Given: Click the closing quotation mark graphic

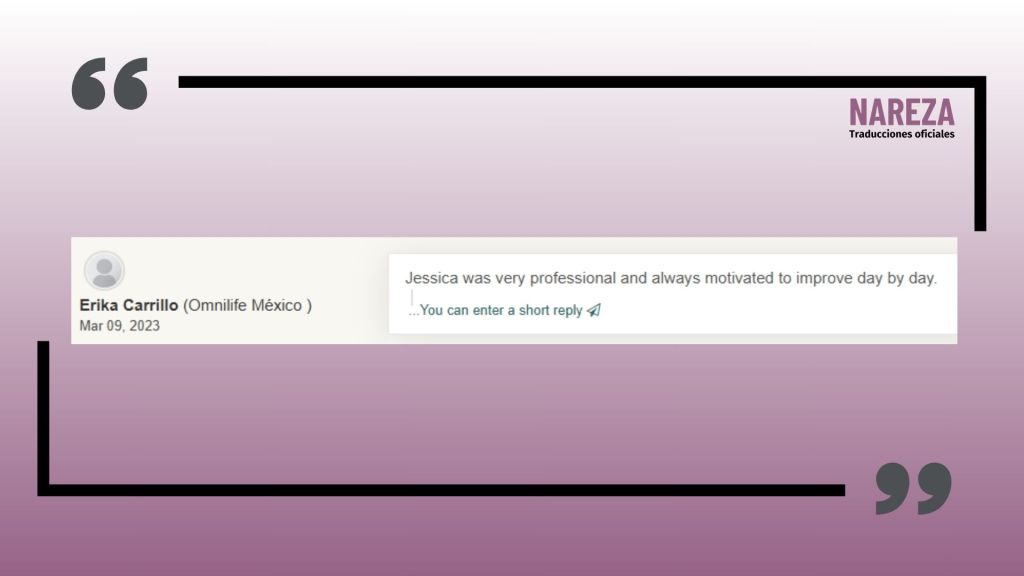Looking at the screenshot, I should [x=913, y=488].
